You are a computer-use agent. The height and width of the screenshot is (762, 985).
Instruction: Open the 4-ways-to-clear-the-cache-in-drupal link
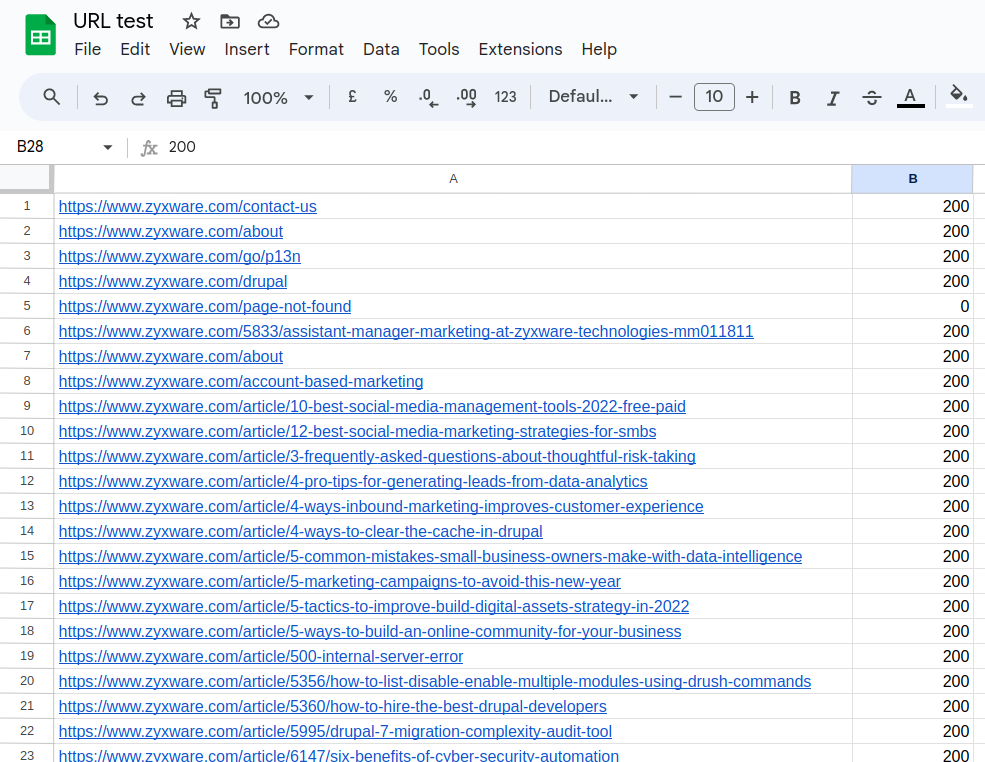301,531
